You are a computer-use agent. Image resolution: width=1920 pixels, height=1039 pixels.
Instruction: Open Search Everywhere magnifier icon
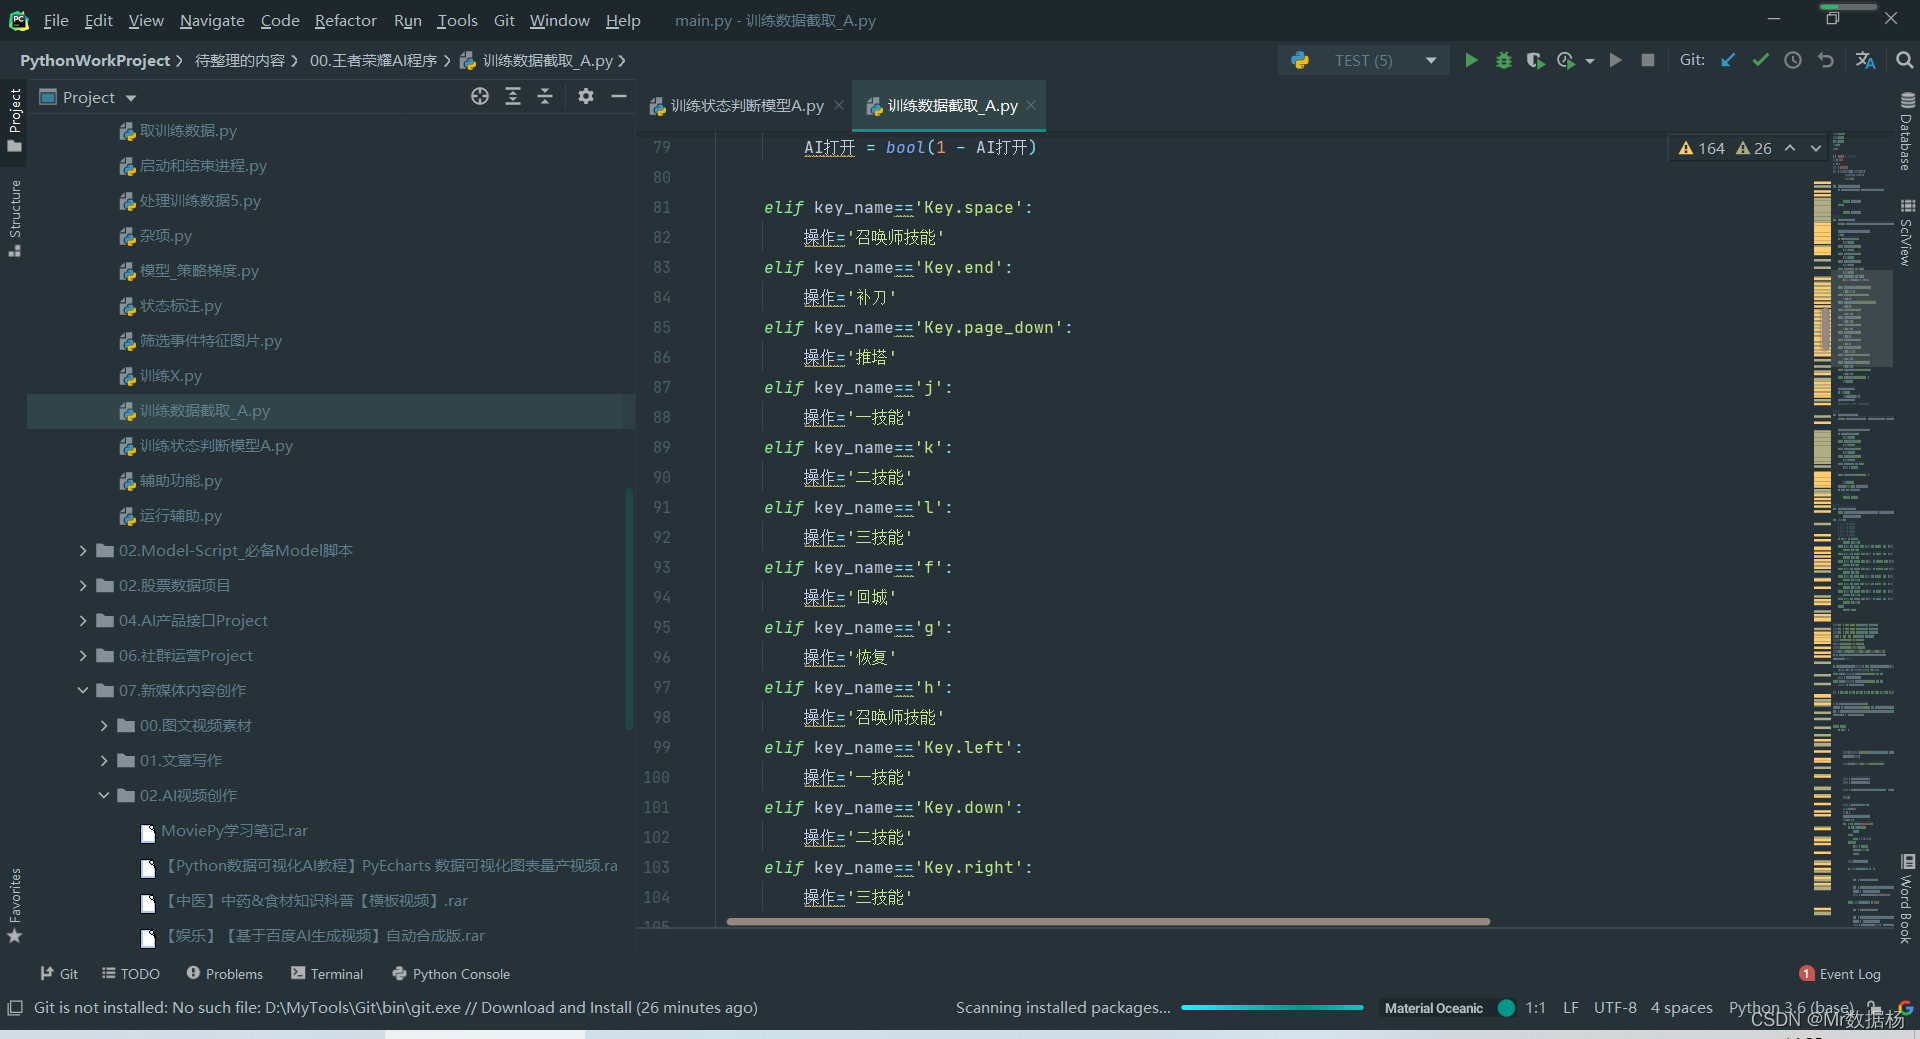click(x=1904, y=60)
